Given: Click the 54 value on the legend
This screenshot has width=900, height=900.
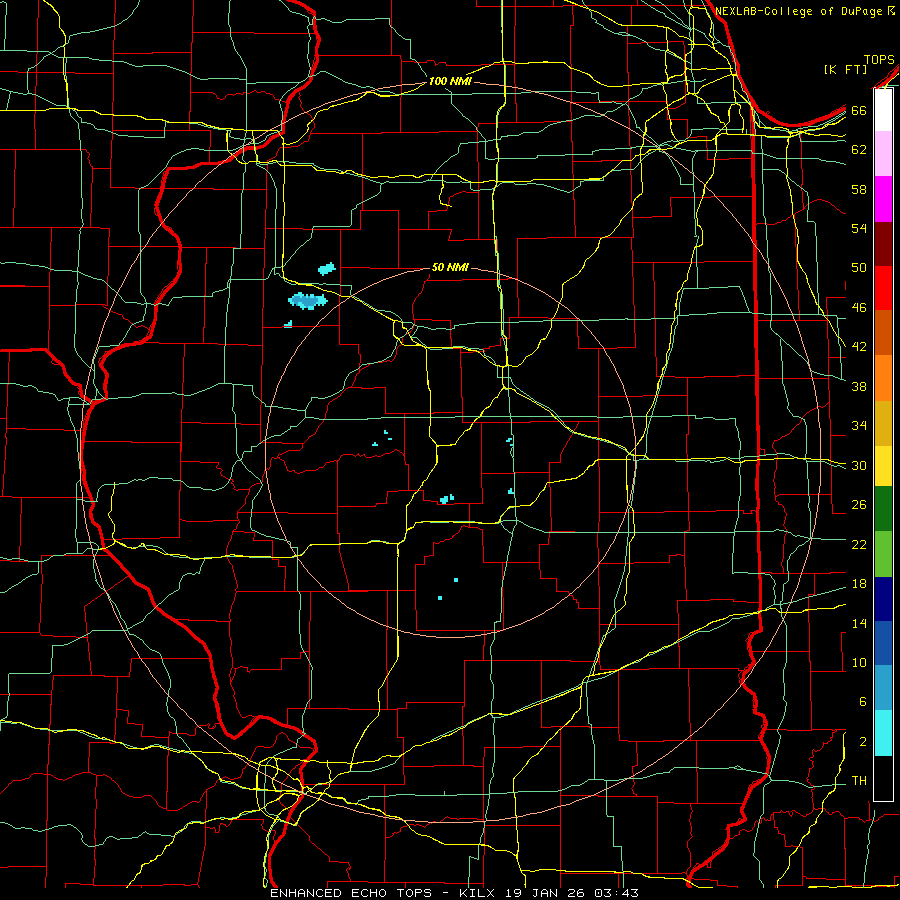Looking at the screenshot, I should (x=859, y=228).
